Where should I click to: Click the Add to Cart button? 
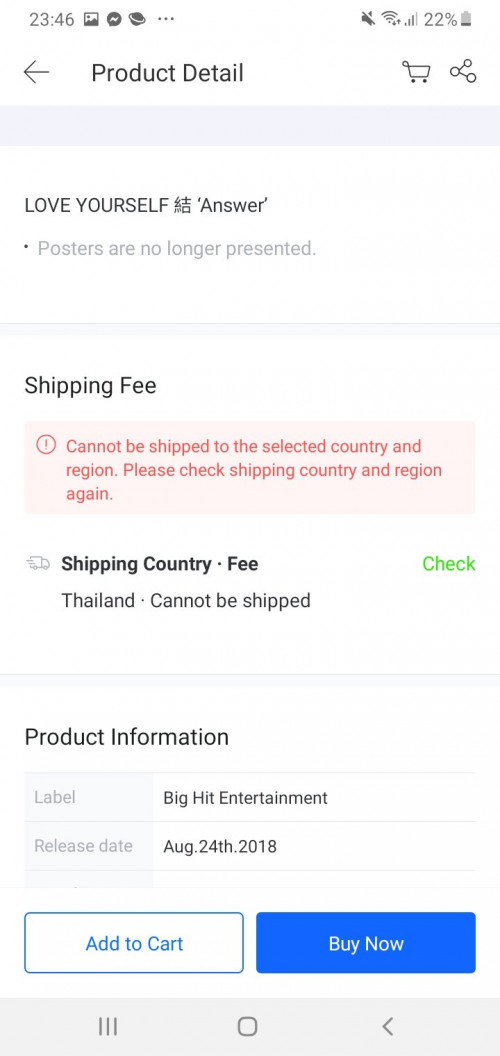[x=134, y=943]
